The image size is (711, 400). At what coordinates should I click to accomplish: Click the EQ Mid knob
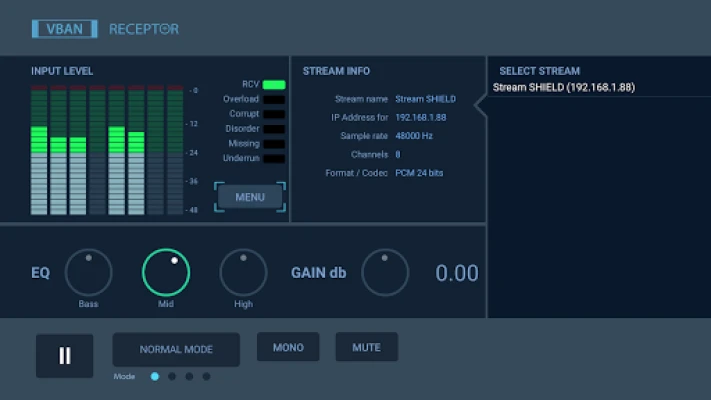point(166,272)
